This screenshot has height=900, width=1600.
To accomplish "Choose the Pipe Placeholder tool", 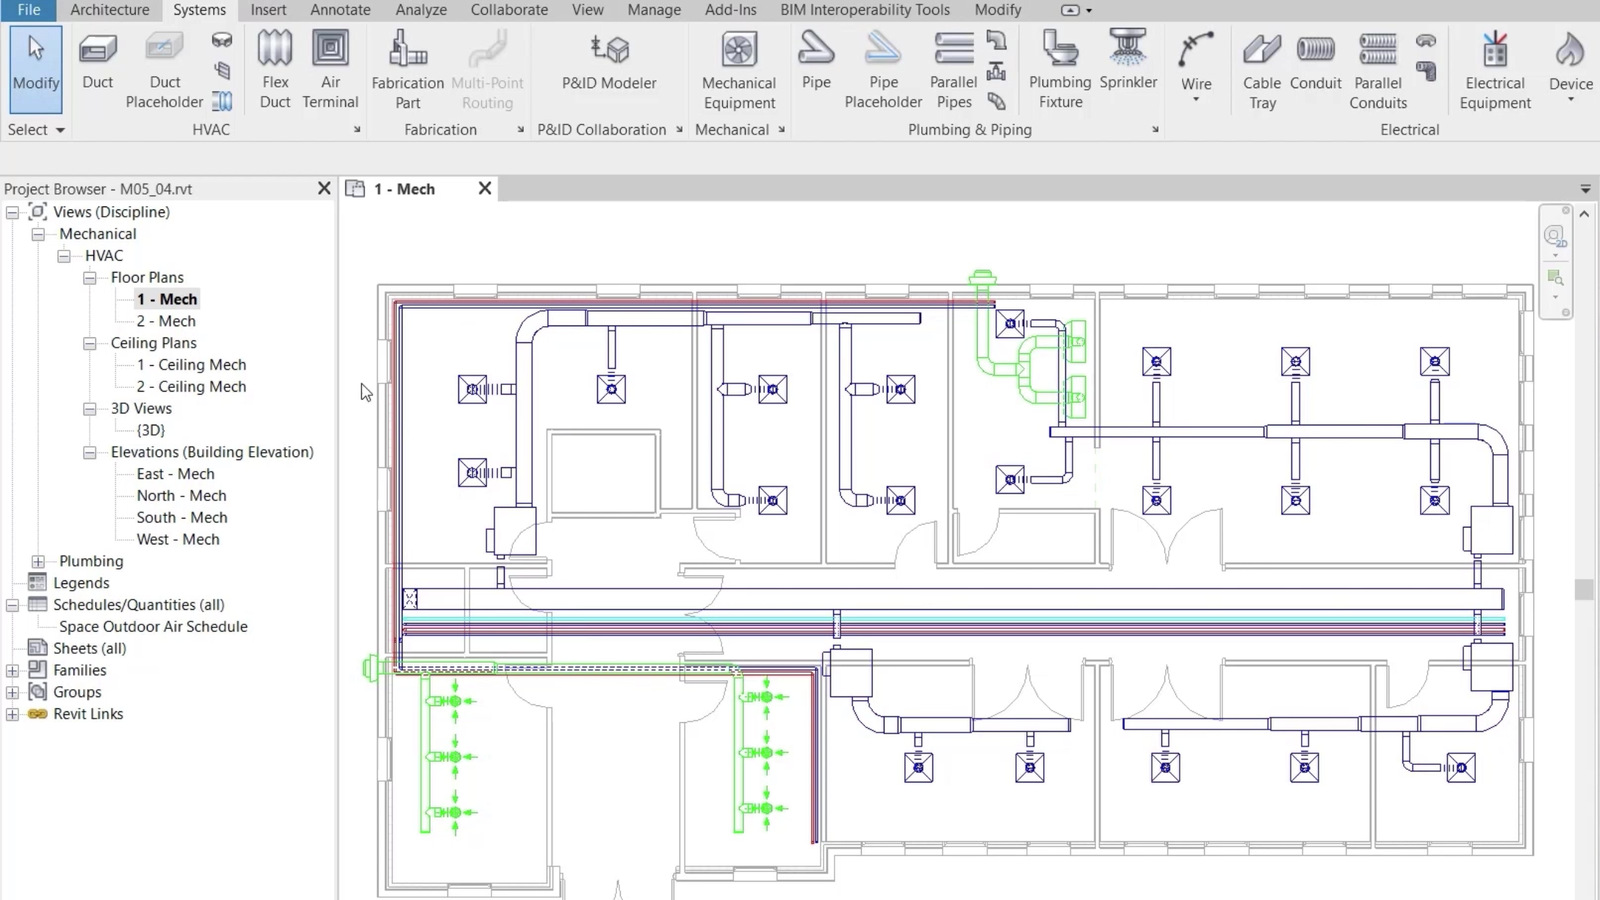I will coord(883,70).
